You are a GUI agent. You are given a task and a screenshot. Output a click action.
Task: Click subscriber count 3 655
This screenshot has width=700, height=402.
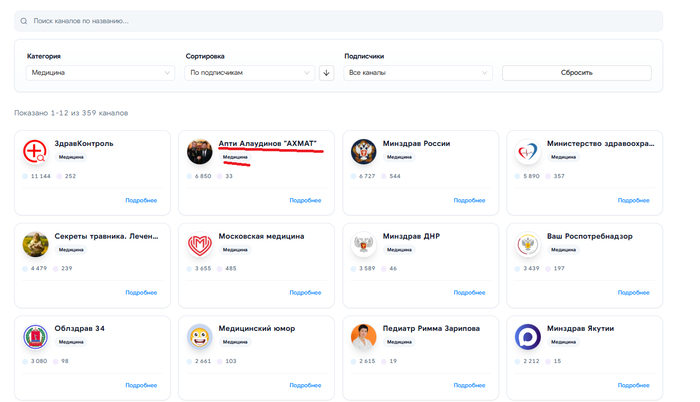tap(203, 268)
